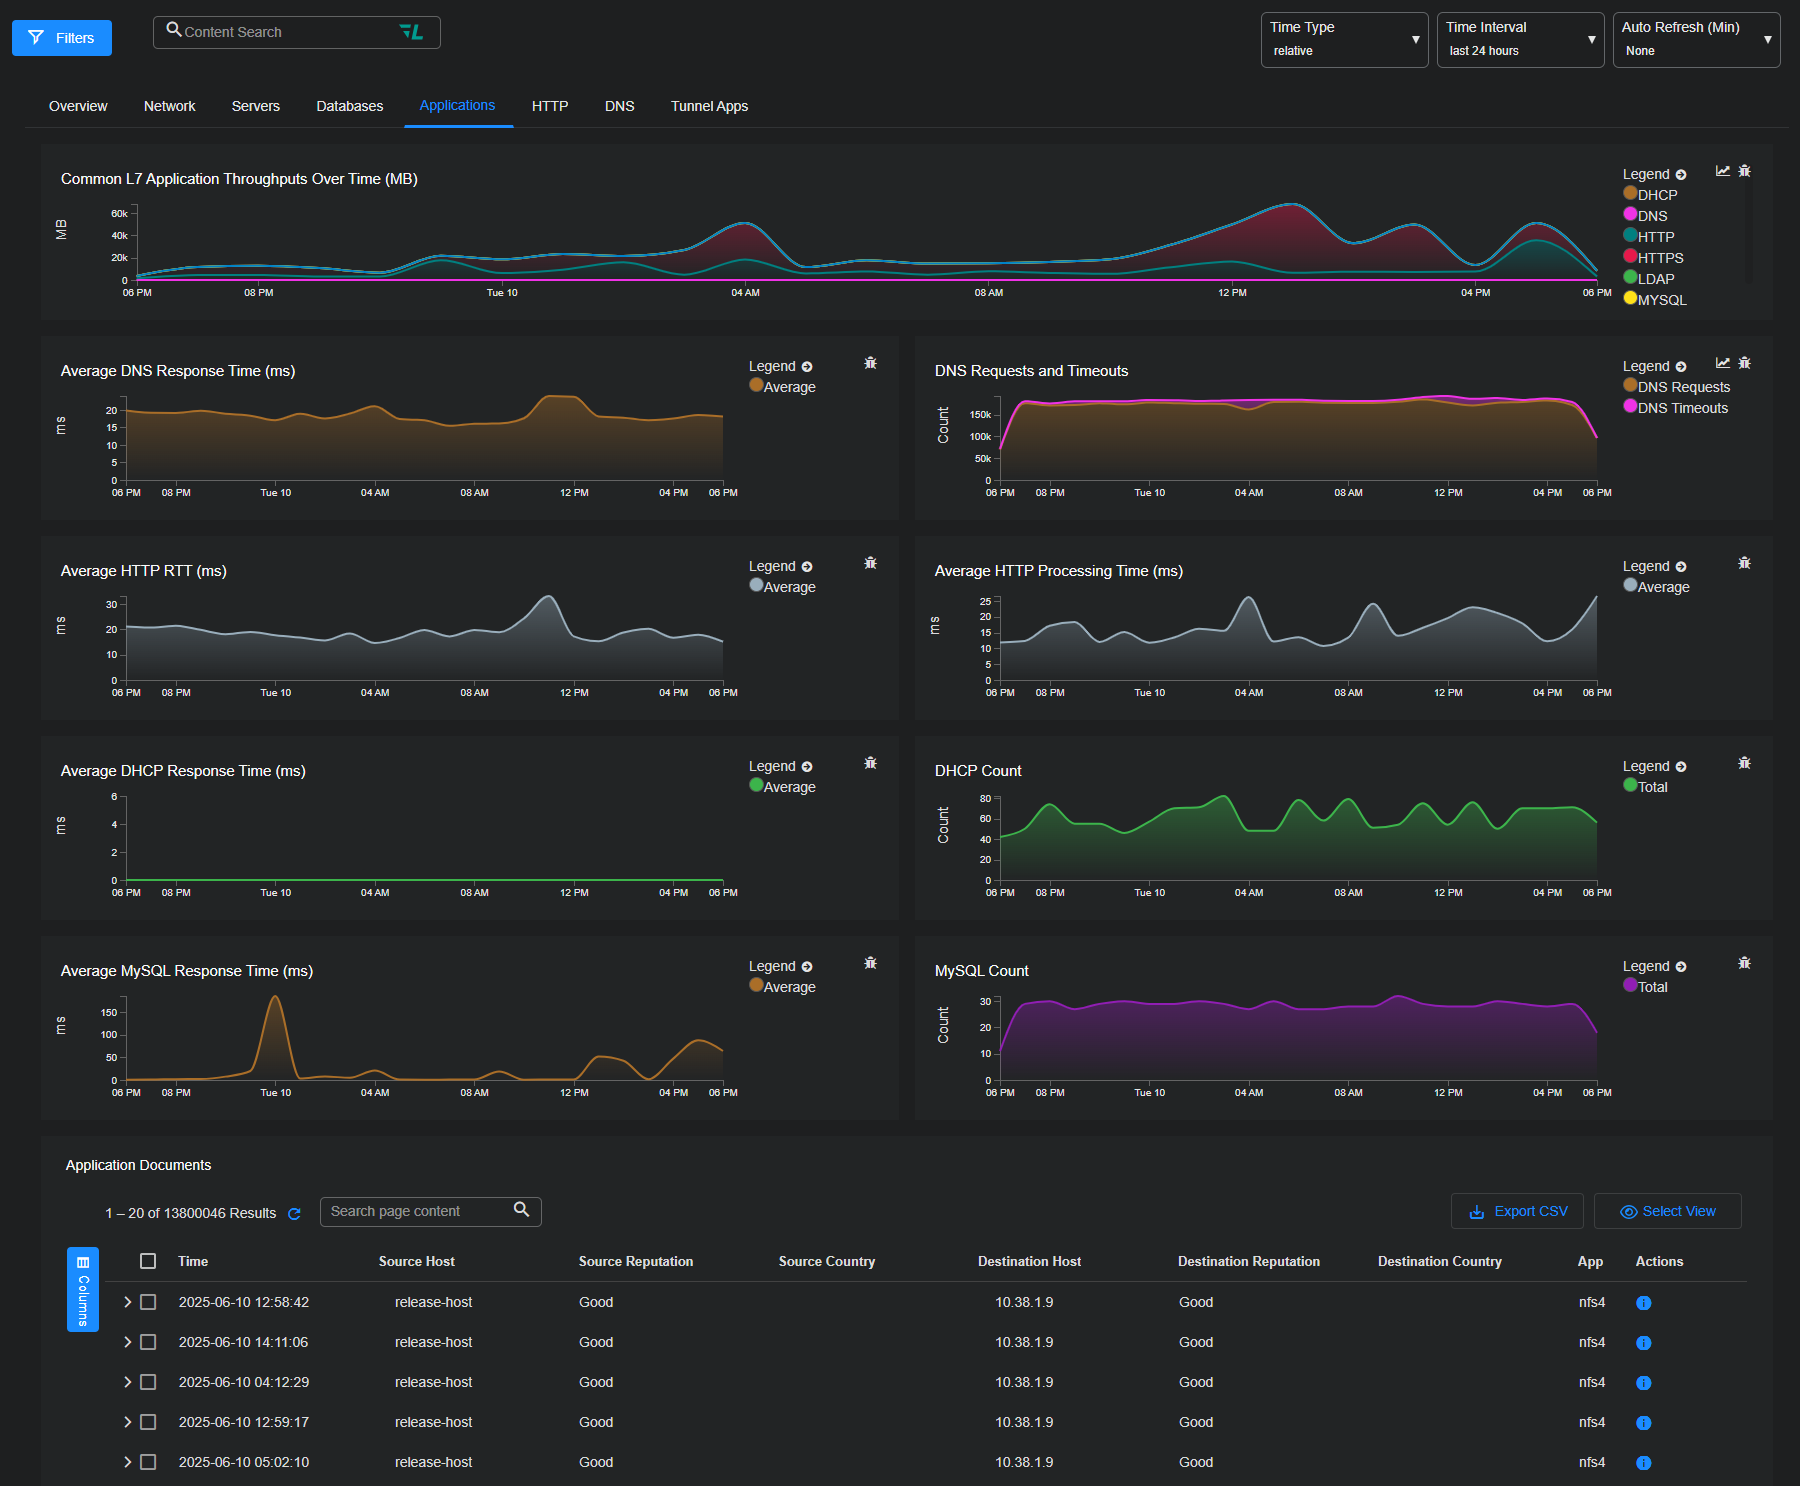Click the Legend arrow icon on DHCP Count
This screenshot has height=1486, width=1800.
click(1681, 767)
